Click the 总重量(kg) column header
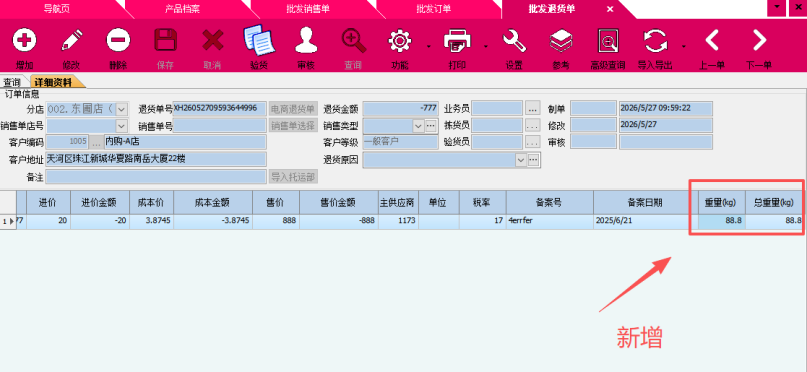 774,203
